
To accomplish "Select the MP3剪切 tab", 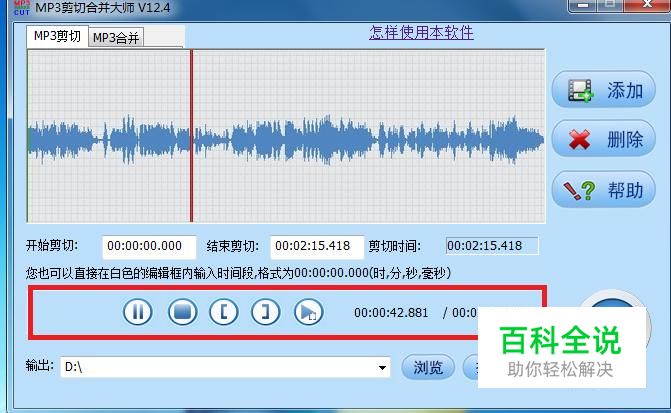I will coord(57,36).
